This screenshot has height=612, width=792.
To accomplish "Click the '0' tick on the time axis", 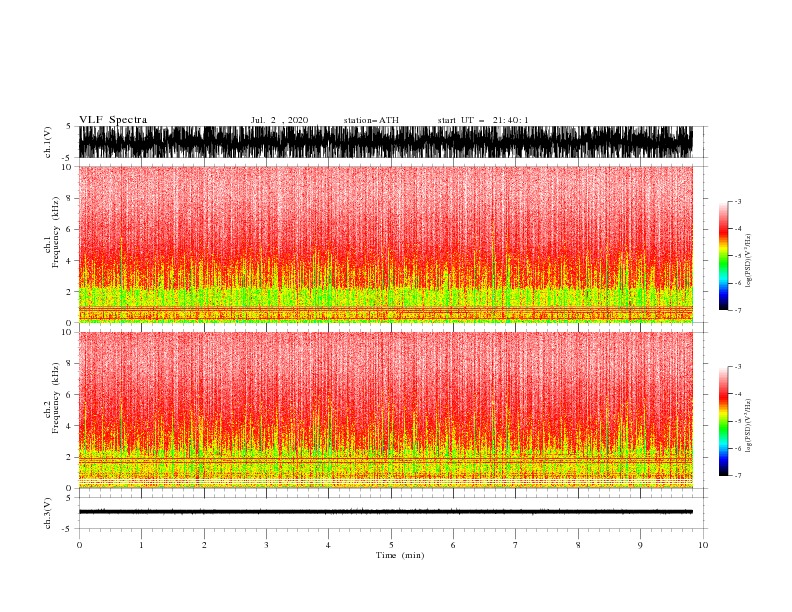I will click(x=79, y=545).
